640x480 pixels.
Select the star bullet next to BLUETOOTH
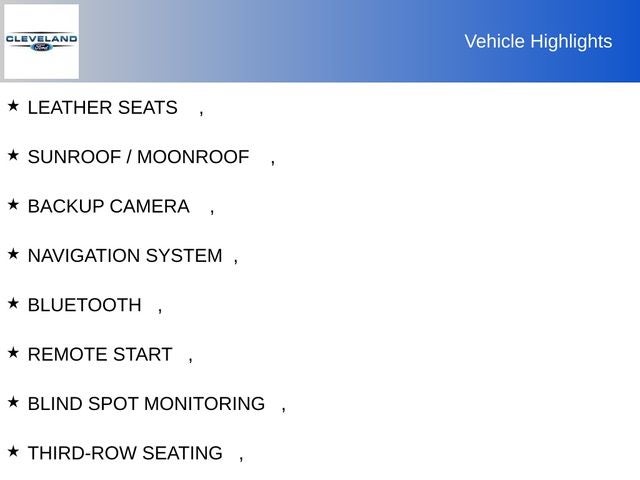point(13,303)
